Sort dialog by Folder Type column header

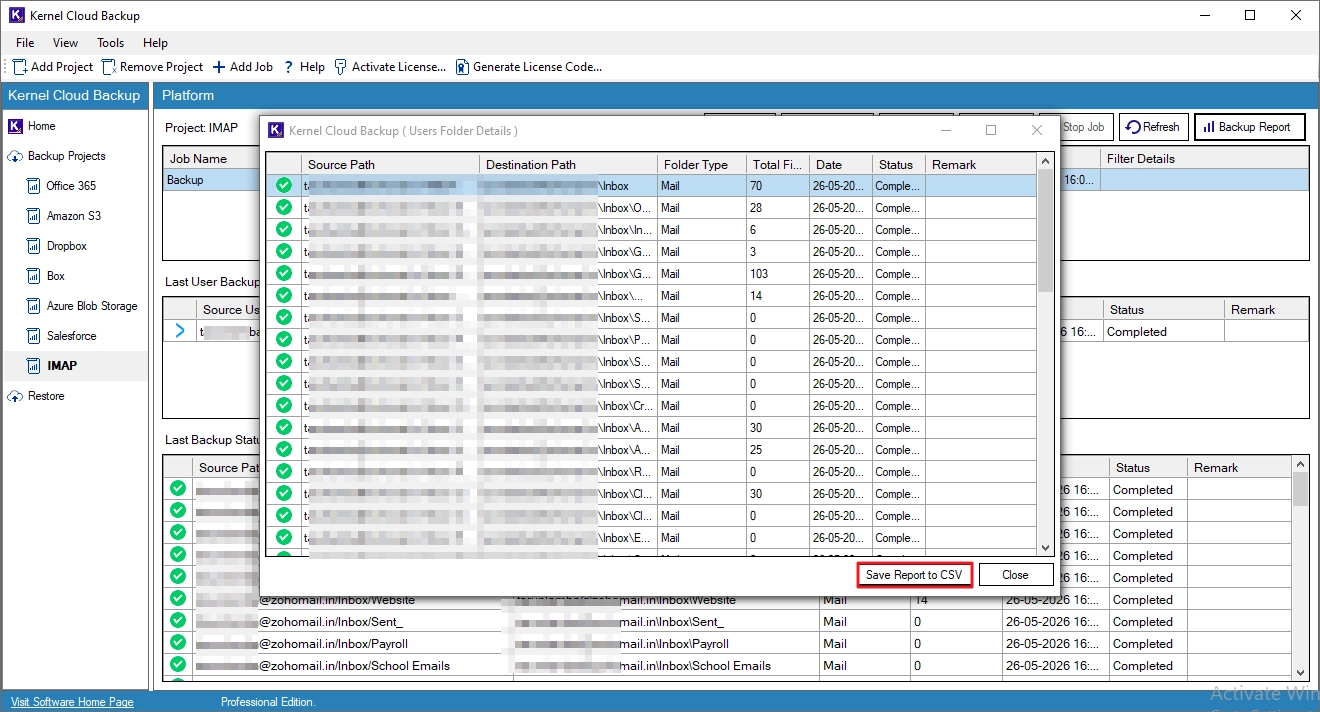click(702, 165)
